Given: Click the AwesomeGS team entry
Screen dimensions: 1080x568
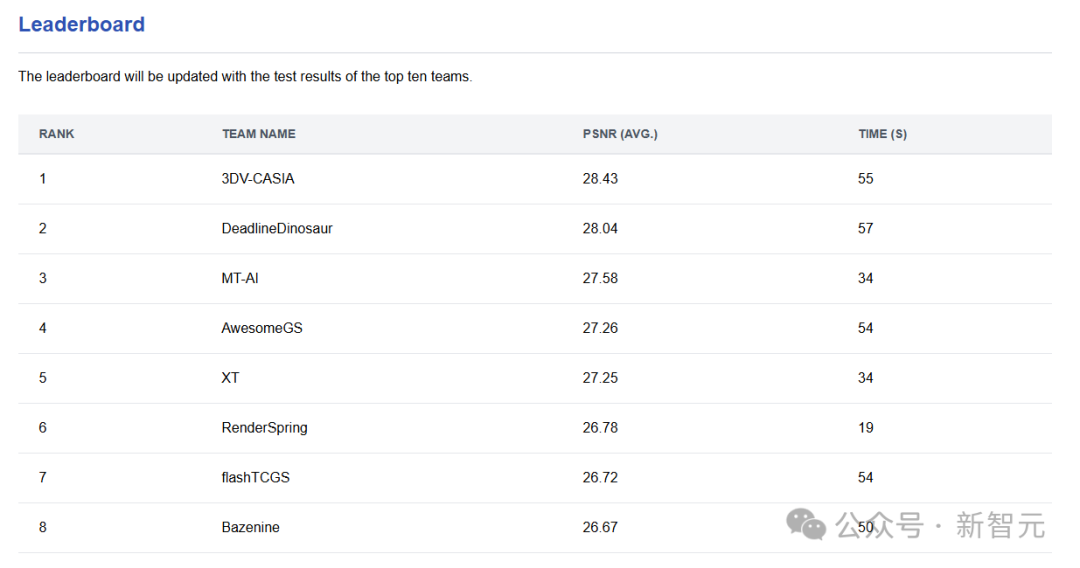Looking at the screenshot, I should pos(262,328).
